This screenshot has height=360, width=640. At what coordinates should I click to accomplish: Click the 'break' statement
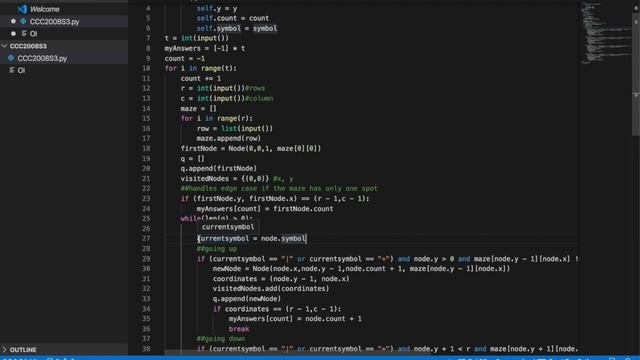[x=239, y=329]
